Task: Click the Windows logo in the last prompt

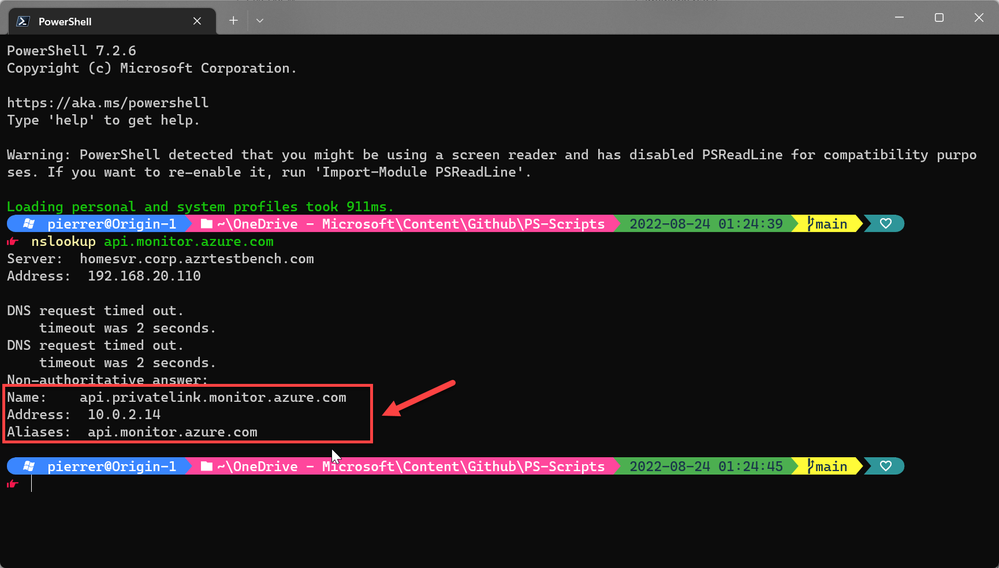Action: [x=29, y=466]
